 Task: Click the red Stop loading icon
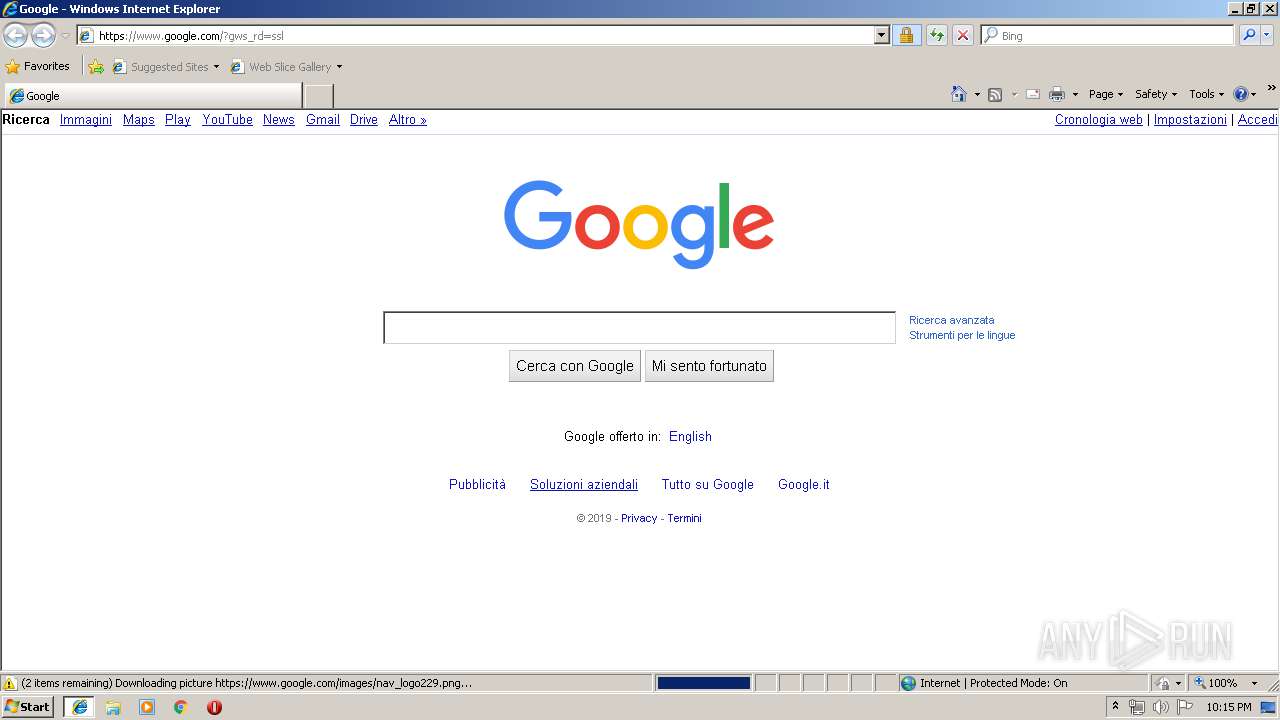pos(962,35)
